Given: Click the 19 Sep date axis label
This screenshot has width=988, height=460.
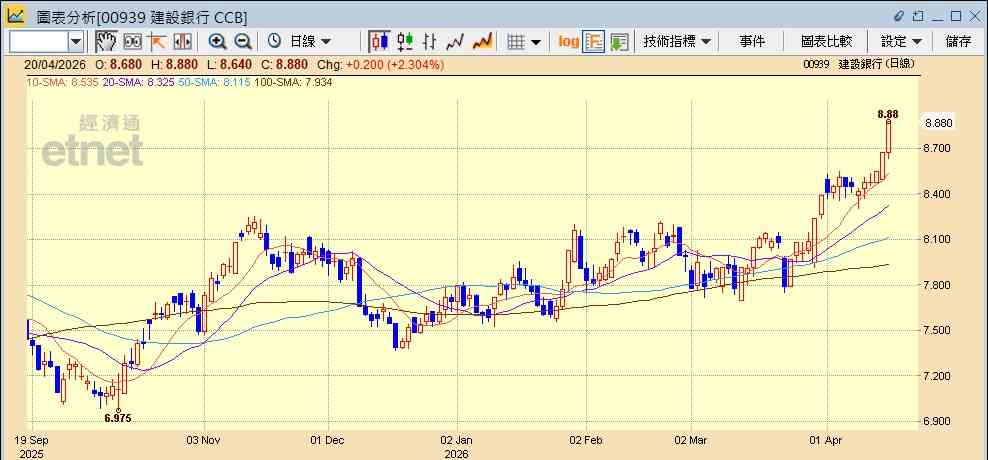Looking at the screenshot, I should point(30,440).
